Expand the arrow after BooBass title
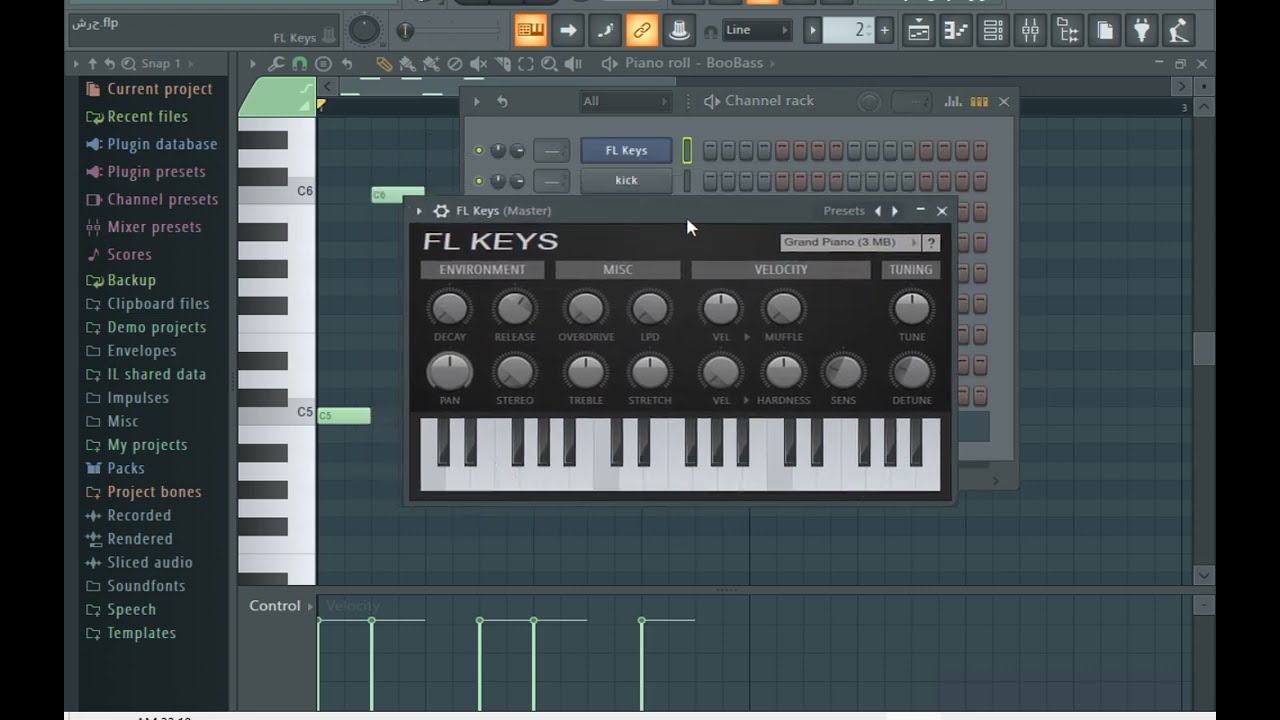 click(774, 63)
